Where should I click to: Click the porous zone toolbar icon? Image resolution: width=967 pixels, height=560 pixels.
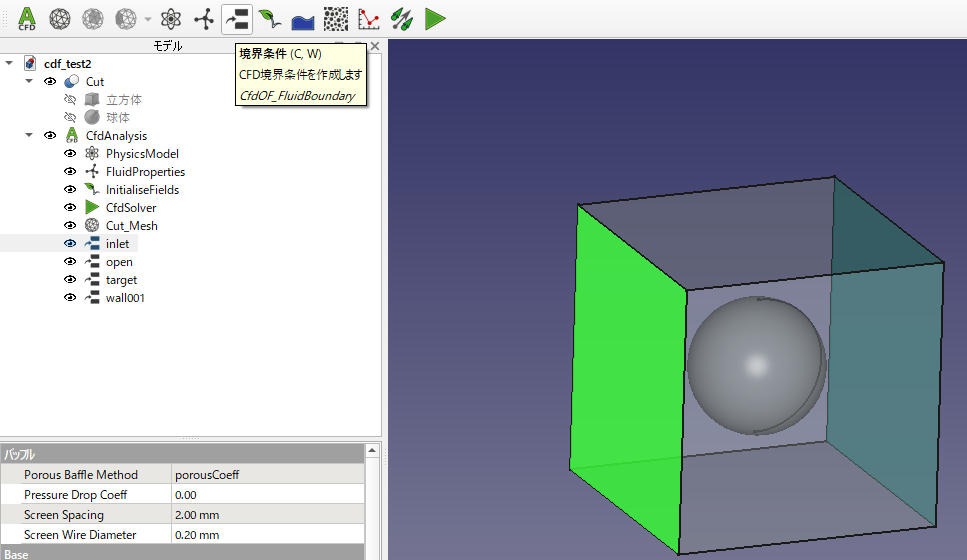coord(336,17)
